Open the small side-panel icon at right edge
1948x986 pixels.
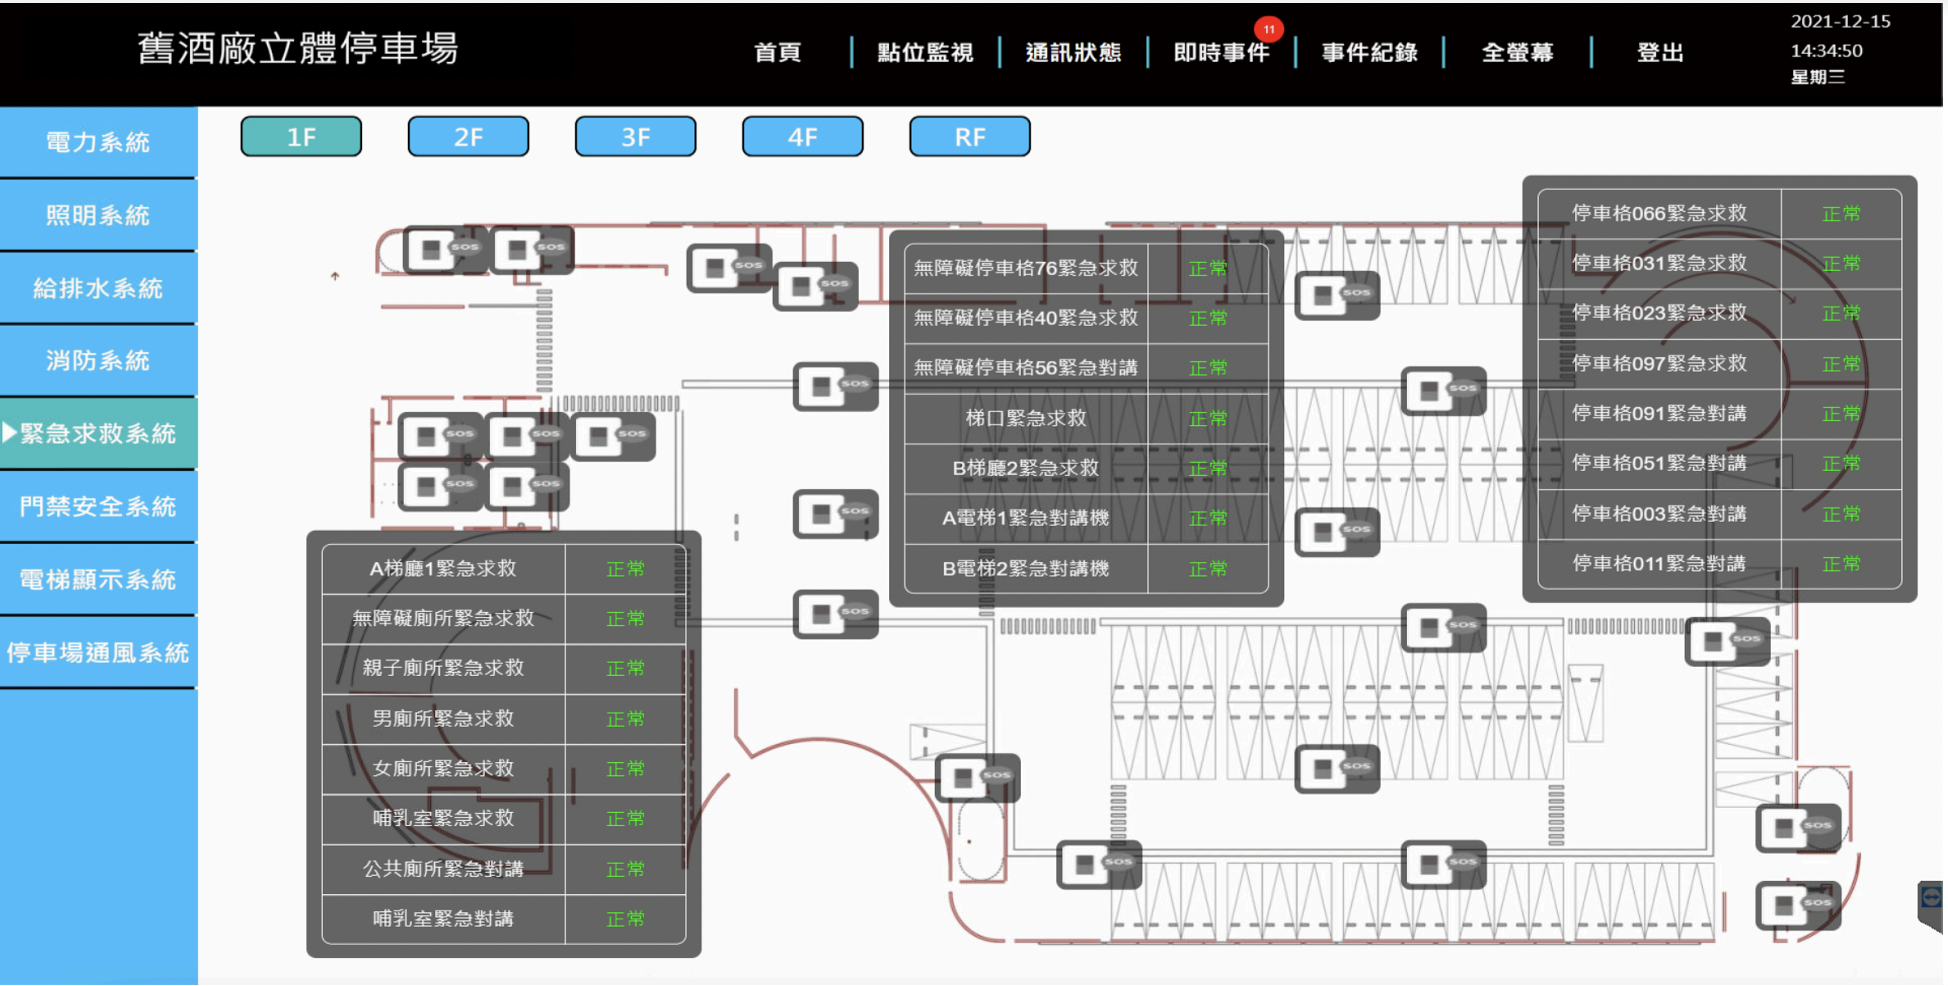click(x=1930, y=898)
